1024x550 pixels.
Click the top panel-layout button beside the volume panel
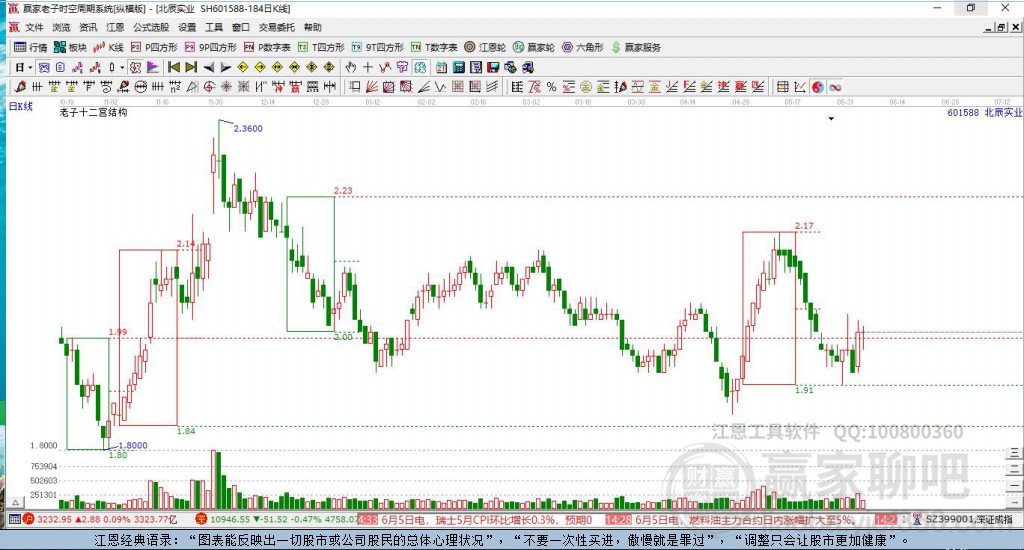tap(1014, 452)
